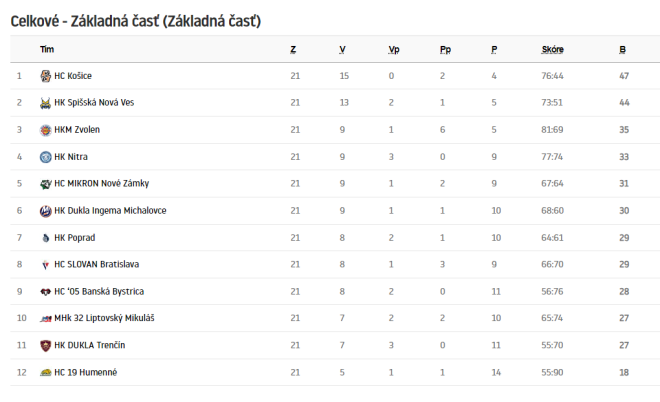The height and width of the screenshot is (402, 660).
Task: Click the HK Dukla Ingema Michalovce logo
Action: point(45,210)
